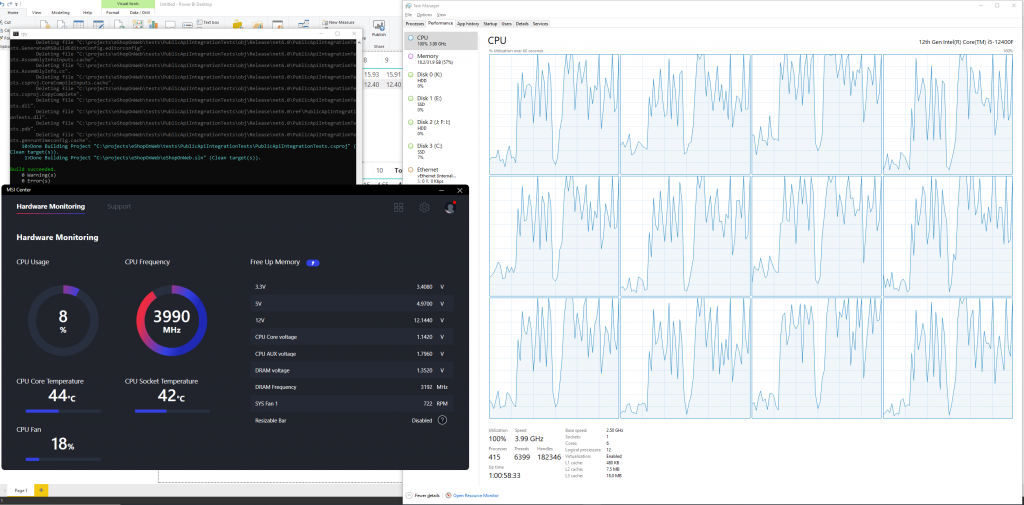Open MSI Center user profile icon
This screenshot has height=505, width=1024.
[450, 207]
